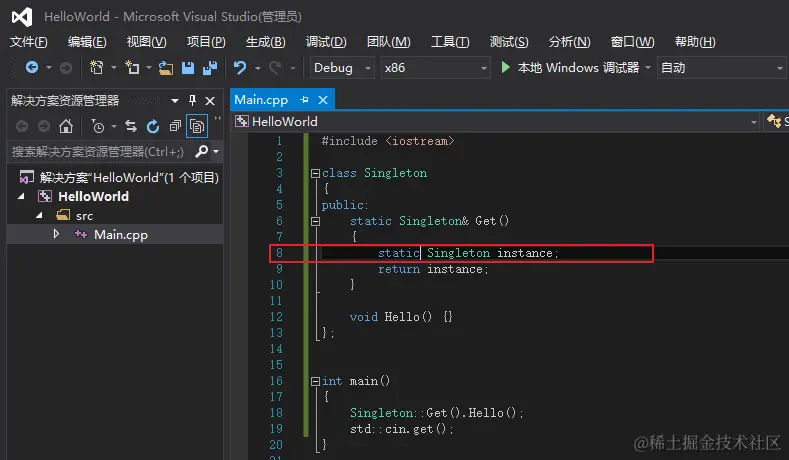The width and height of the screenshot is (789, 460).
Task: Click the Redo toolbar arrow
Action: click(275, 67)
